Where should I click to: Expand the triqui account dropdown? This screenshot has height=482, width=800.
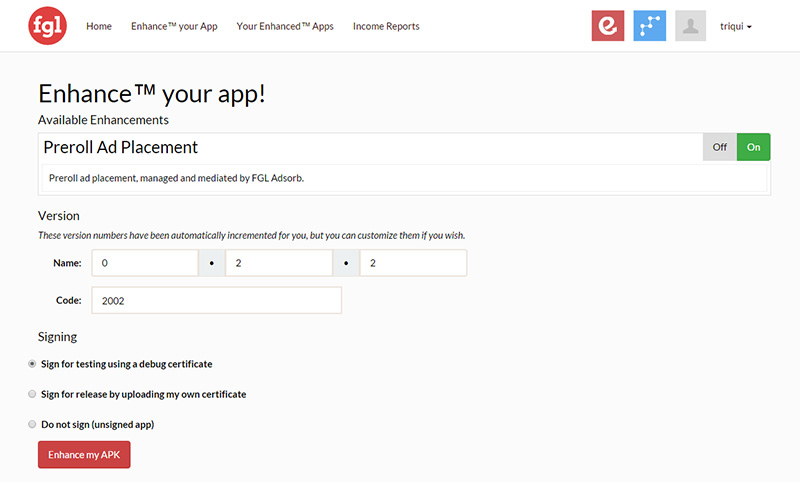click(x=735, y=27)
